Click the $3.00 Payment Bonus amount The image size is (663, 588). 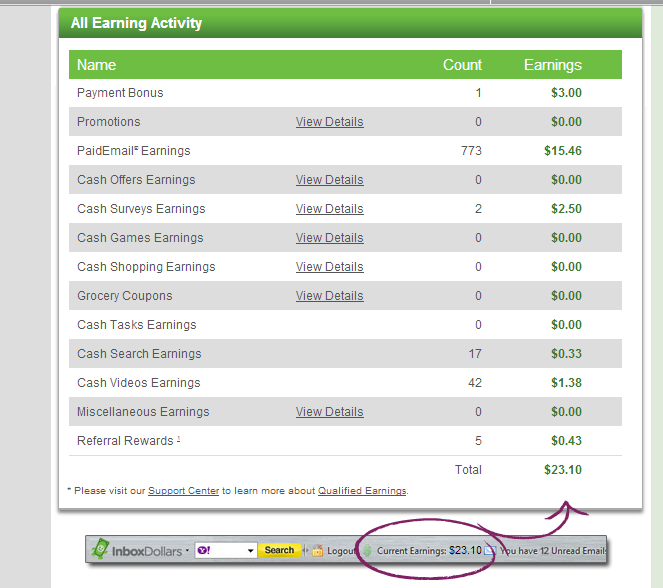[x=566, y=93]
